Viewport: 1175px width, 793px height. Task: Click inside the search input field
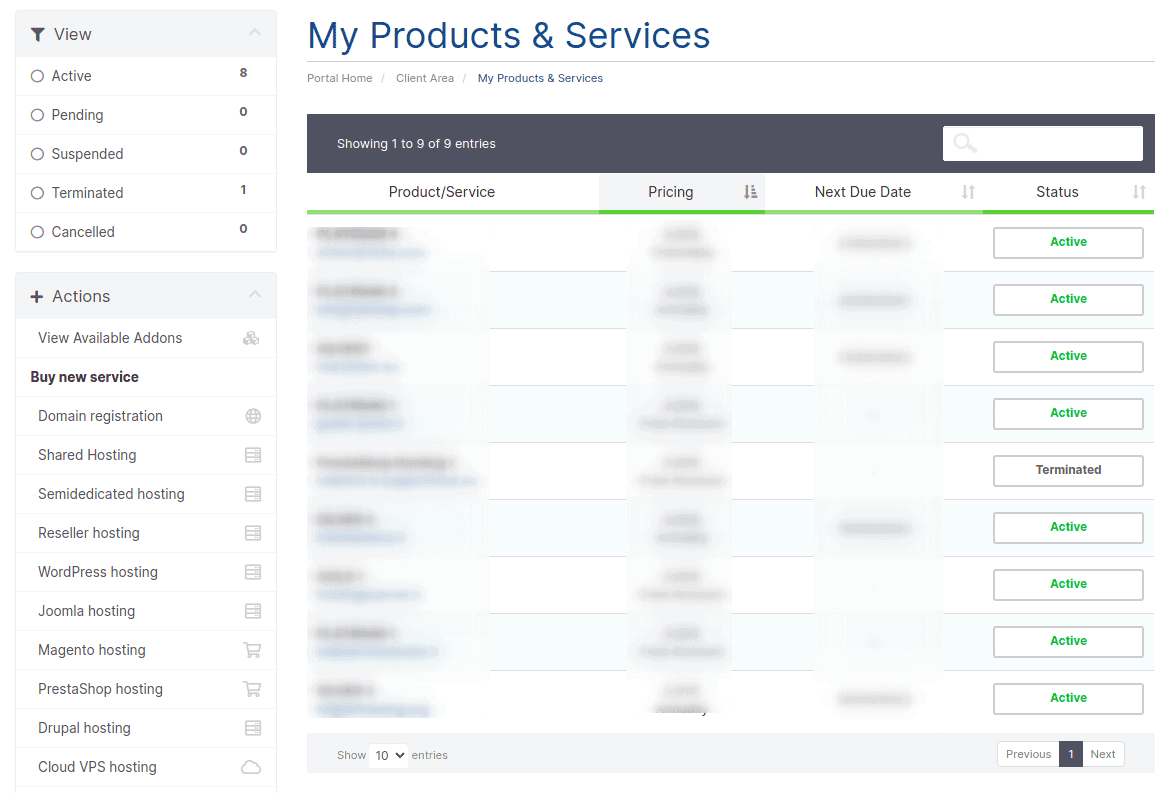1043,143
